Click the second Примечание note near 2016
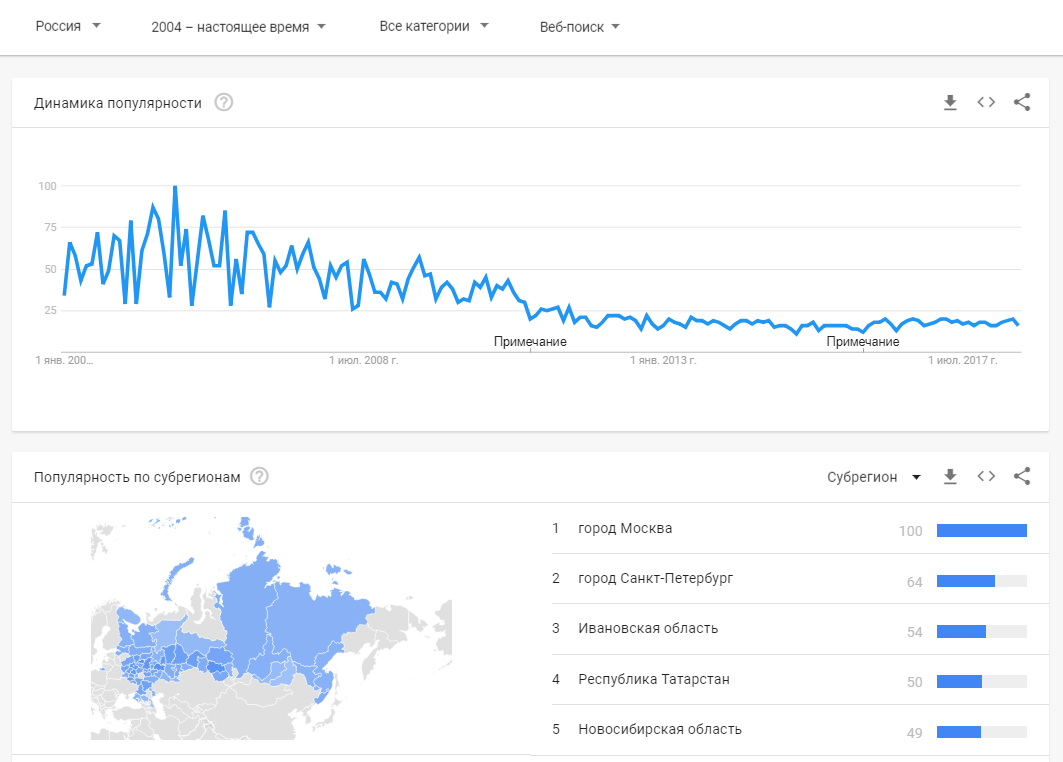1063x762 pixels. pos(862,341)
